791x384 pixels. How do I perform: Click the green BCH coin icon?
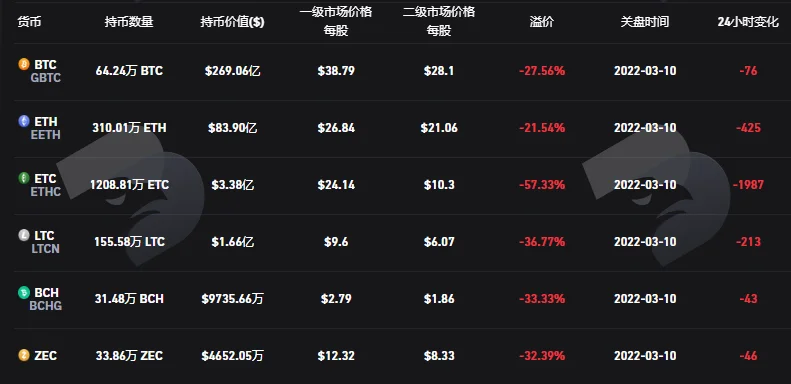pyautogui.click(x=24, y=292)
